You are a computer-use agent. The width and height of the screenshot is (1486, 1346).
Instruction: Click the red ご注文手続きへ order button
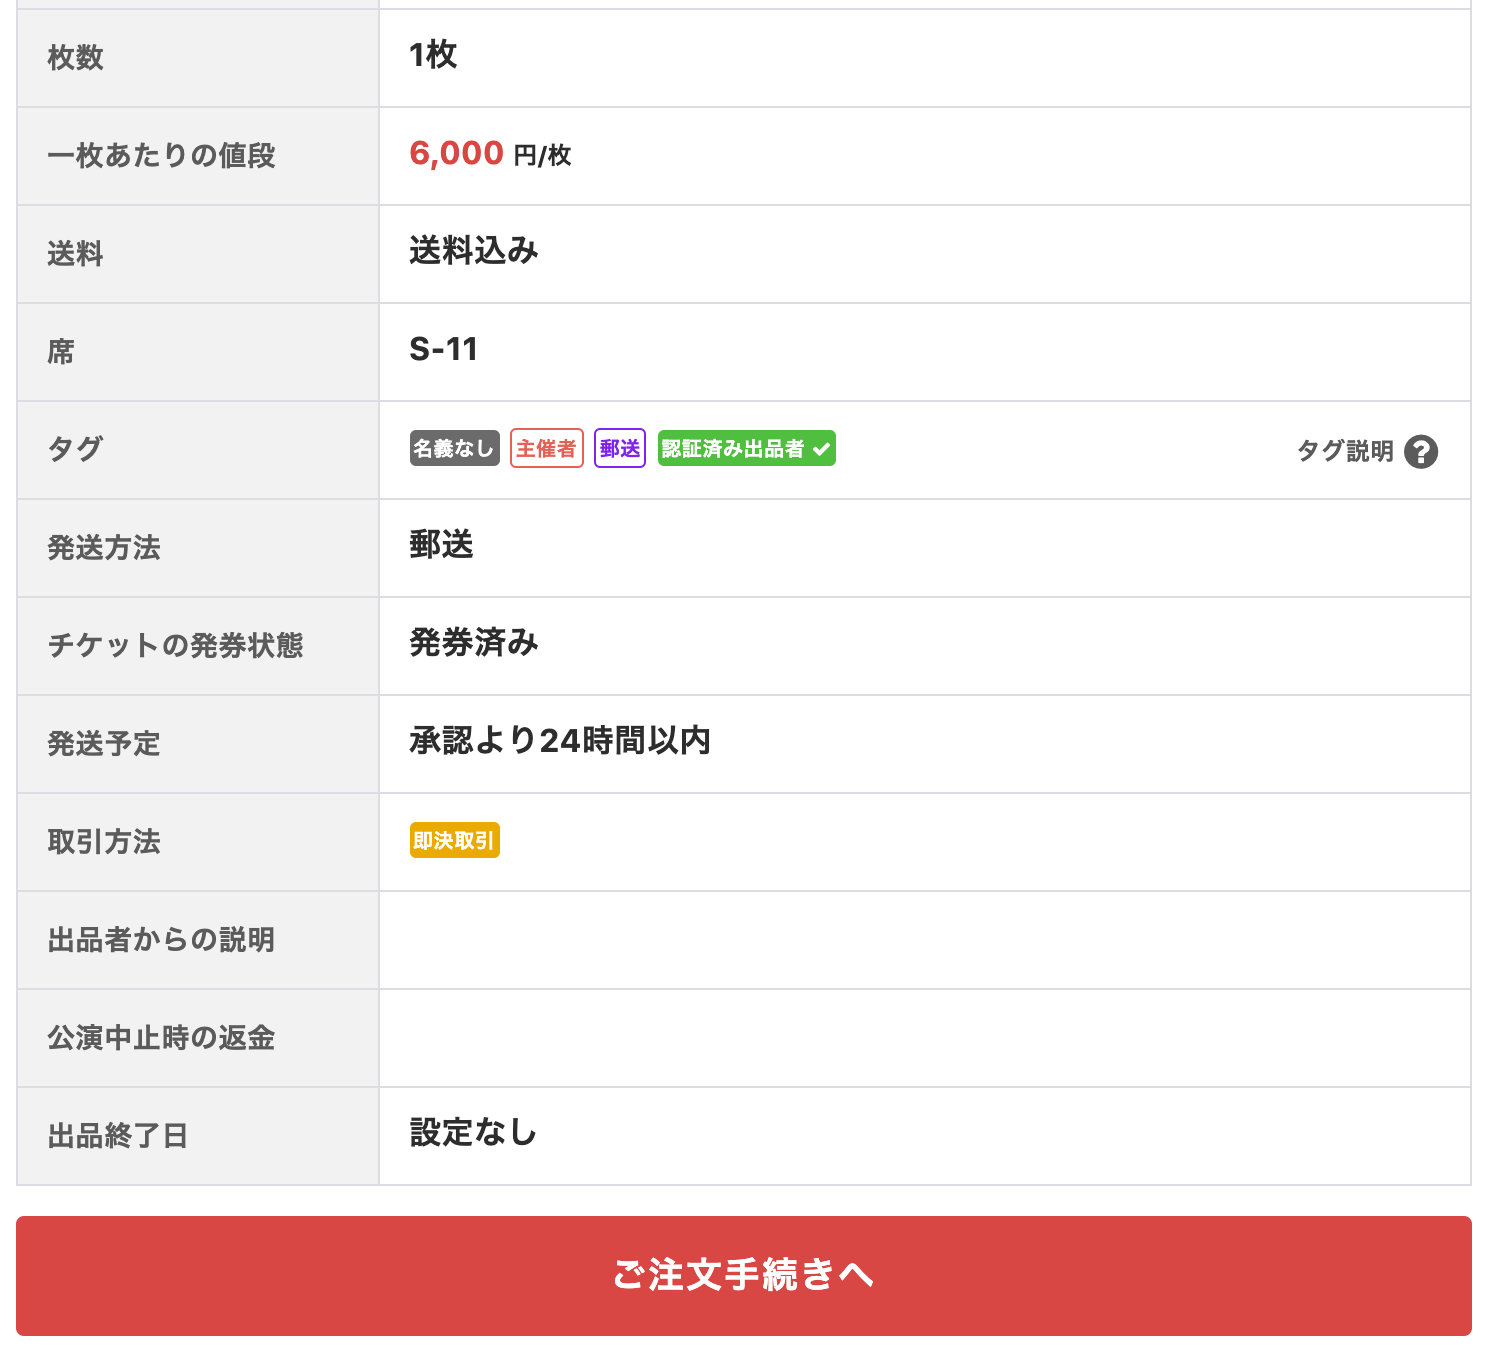pos(744,1275)
